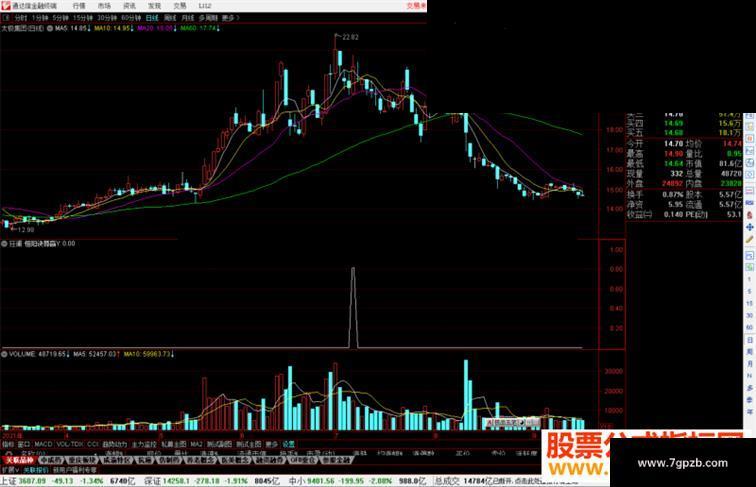Viewport: 756px width, 487px height.
Task: Select the MACD indicator tab
Action: click(43, 444)
